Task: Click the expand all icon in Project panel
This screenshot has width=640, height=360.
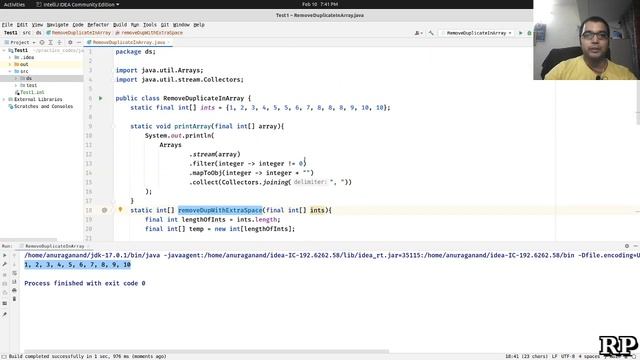Action: 51,42
